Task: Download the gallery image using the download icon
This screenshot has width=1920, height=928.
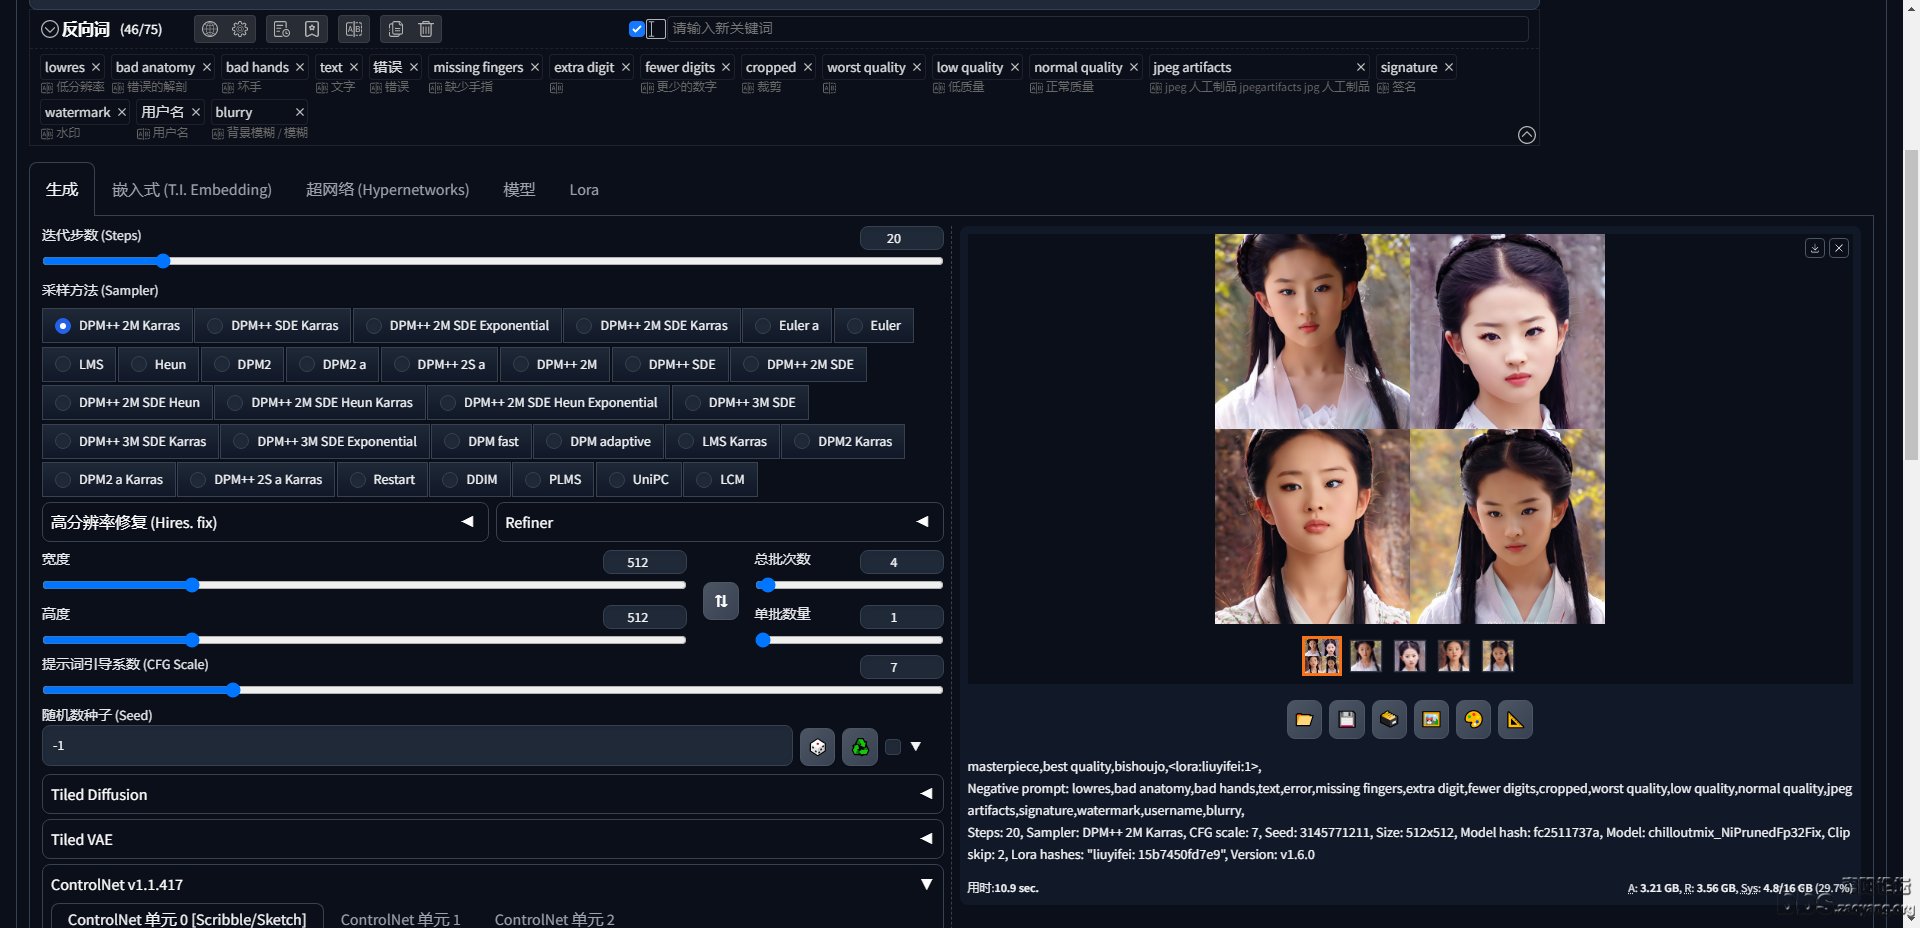Action: tap(1815, 248)
